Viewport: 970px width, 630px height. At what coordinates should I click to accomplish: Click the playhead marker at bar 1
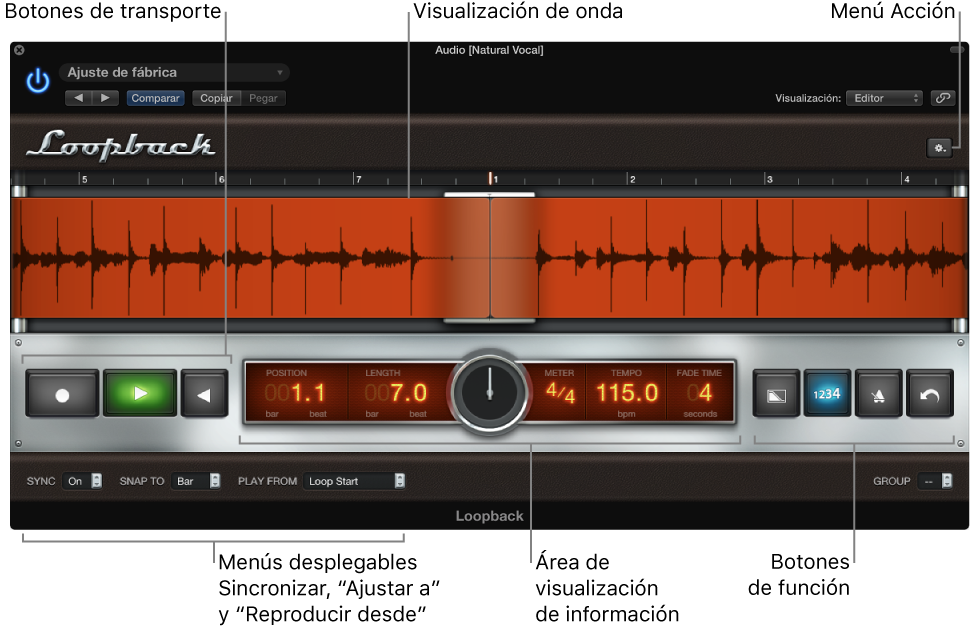[x=491, y=179]
